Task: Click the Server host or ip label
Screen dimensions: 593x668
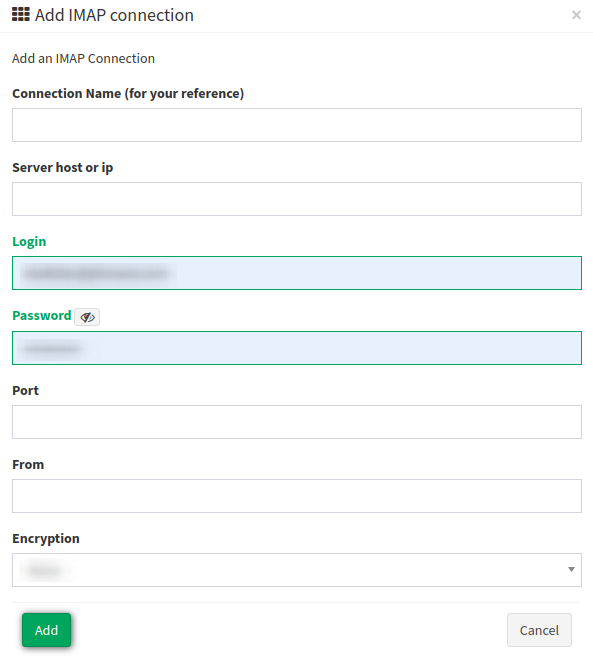Action: pos(63,167)
